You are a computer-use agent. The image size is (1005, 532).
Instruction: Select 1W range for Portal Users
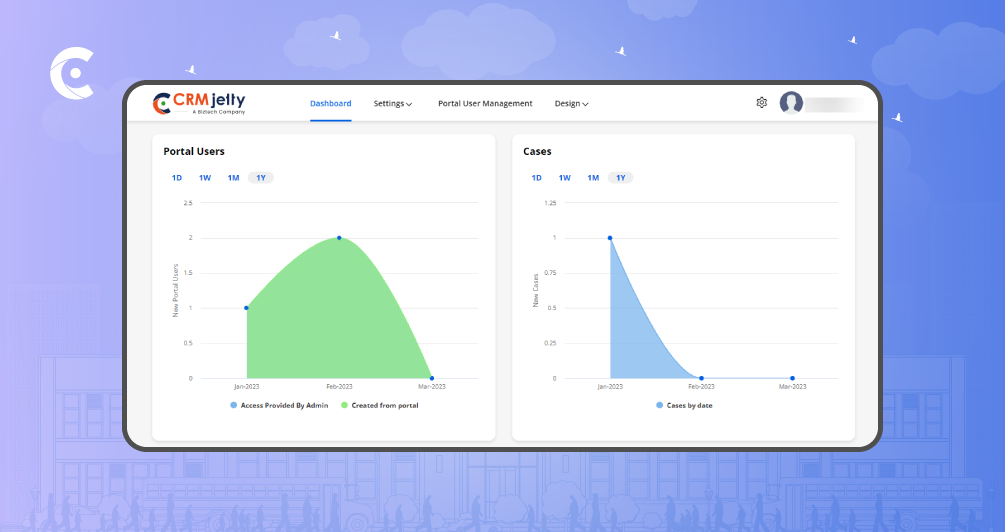[205, 178]
